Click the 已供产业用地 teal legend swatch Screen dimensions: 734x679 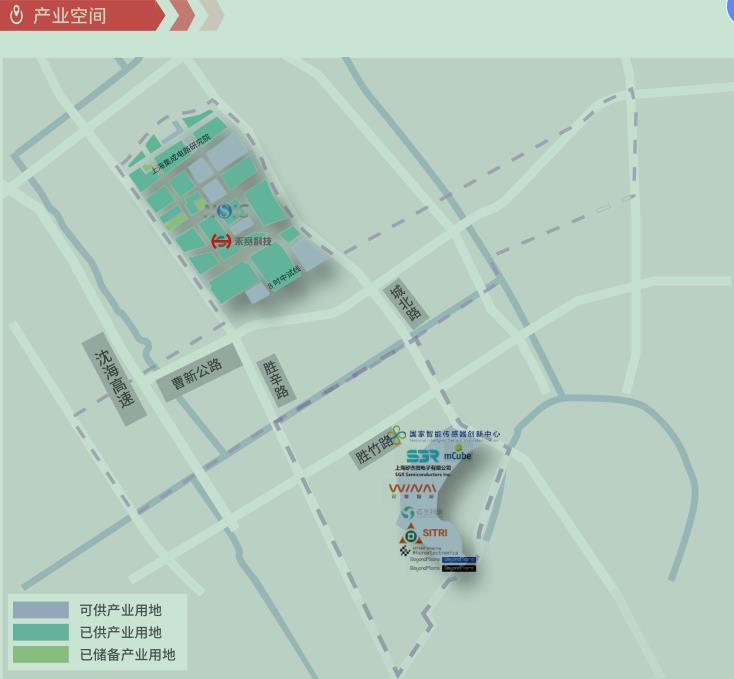coord(40,632)
